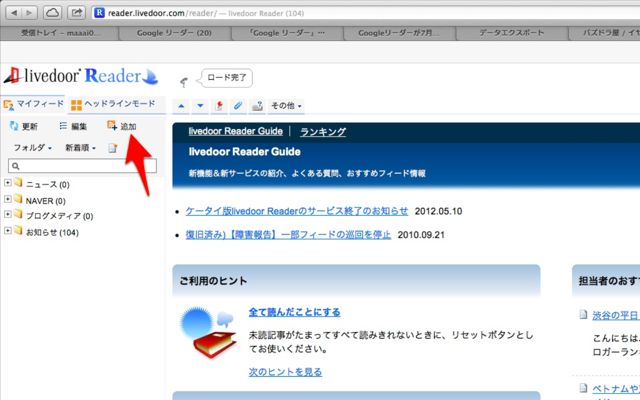Click the sun and book hint illustration
Image resolution: width=640 pixels, height=400 pixels.
click(209, 332)
